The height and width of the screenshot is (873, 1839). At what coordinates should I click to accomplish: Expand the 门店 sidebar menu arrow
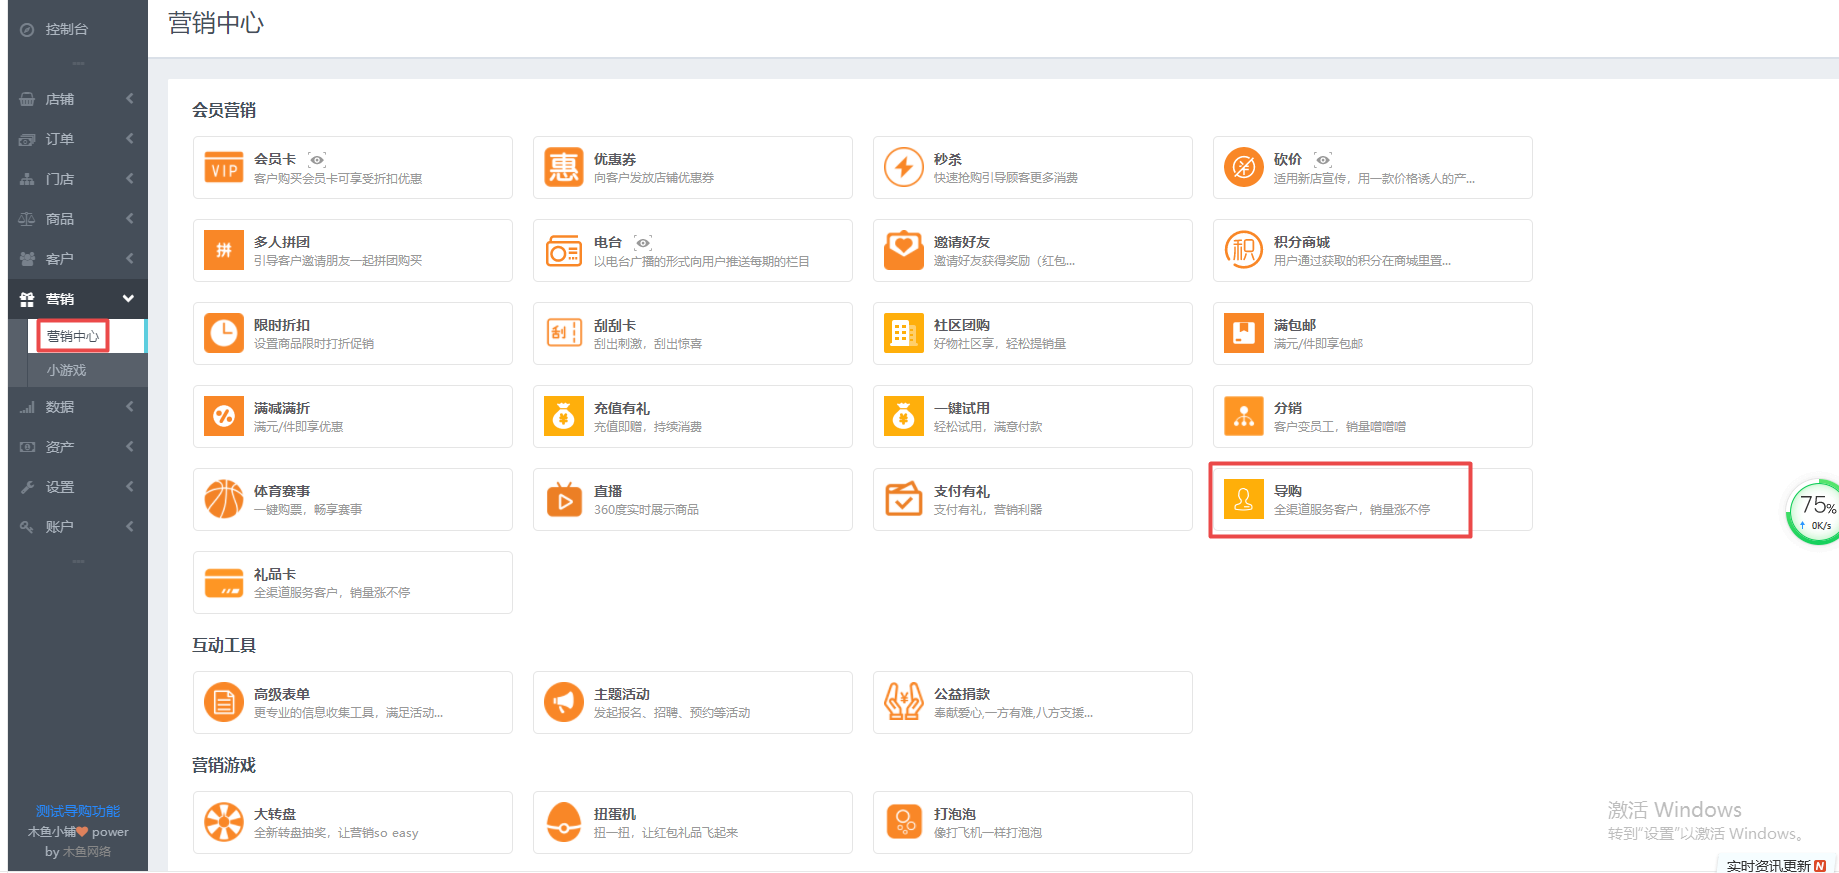point(130,179)
